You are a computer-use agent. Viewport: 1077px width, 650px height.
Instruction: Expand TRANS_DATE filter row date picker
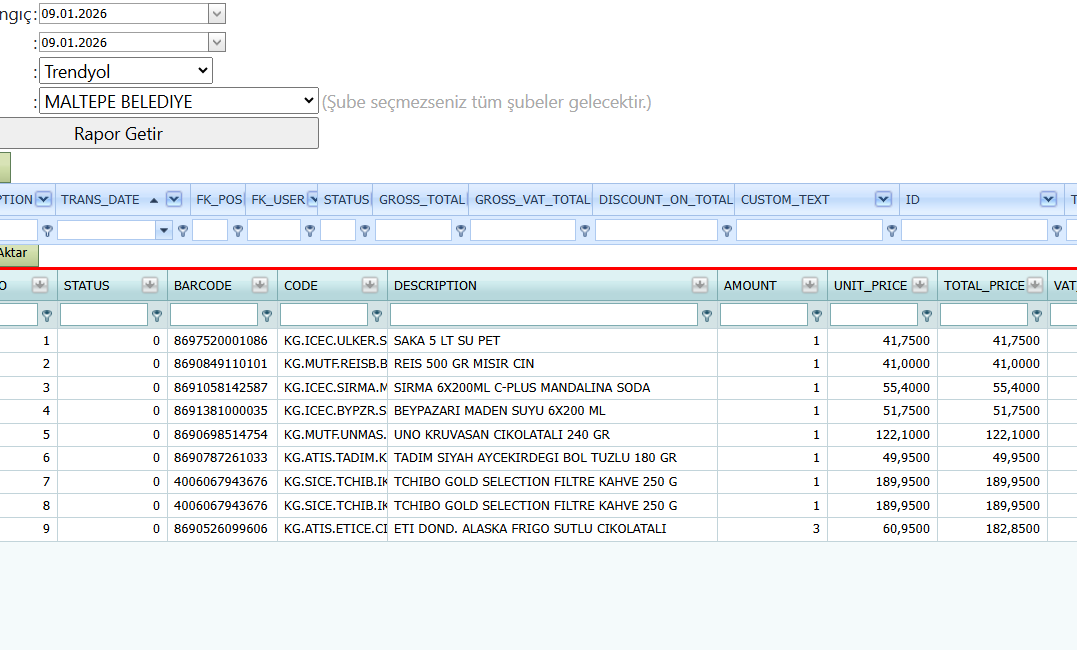pos(163,231)
